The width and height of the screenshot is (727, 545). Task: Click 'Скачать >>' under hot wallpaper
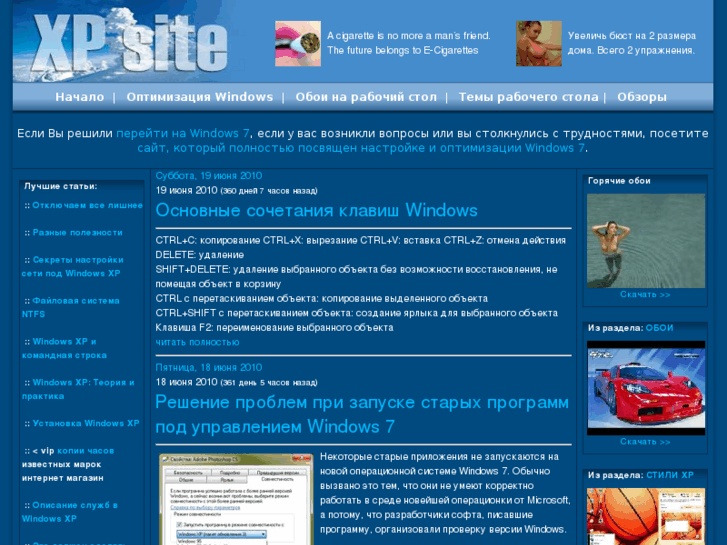645,295
